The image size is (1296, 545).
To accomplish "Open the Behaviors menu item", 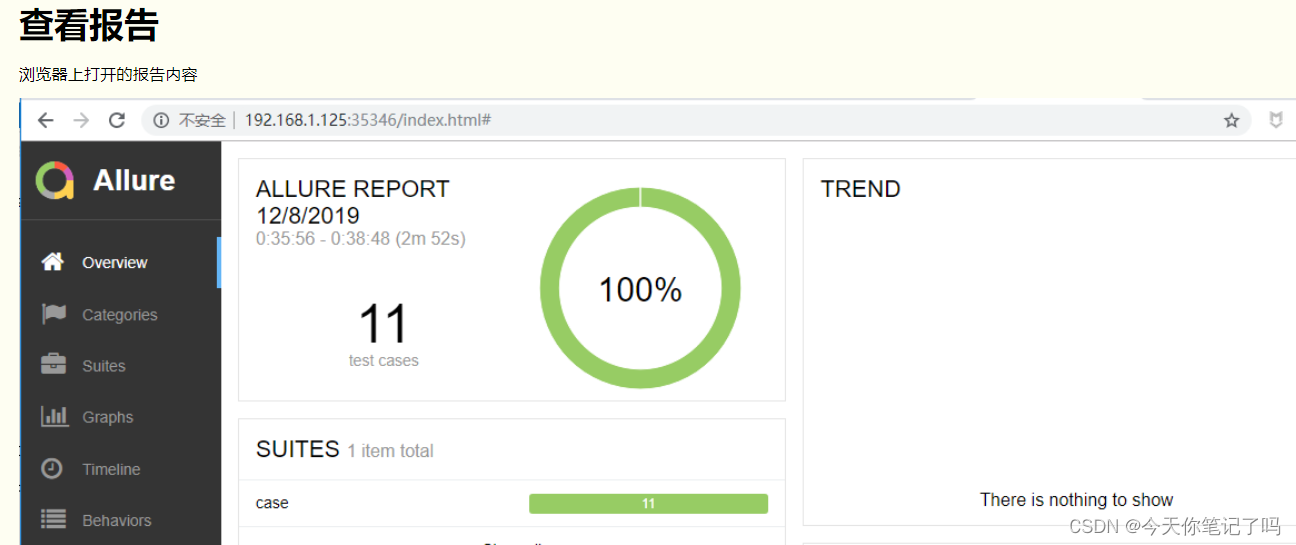I will pos(120,520).
